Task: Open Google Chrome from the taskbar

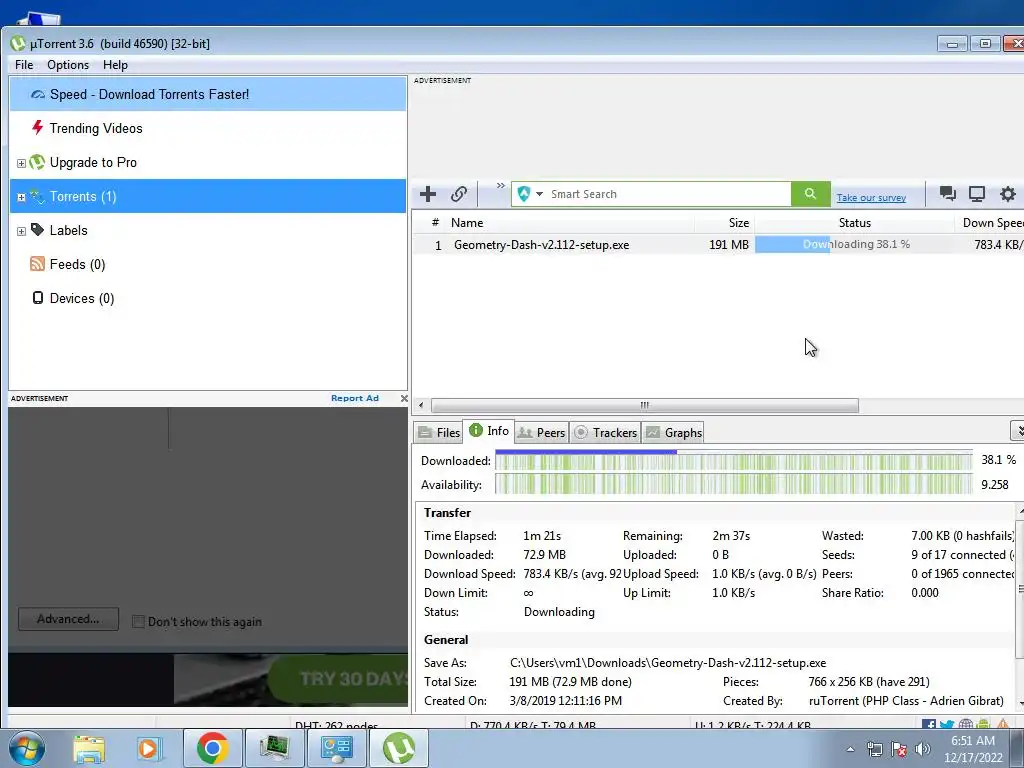Action: 212,748
